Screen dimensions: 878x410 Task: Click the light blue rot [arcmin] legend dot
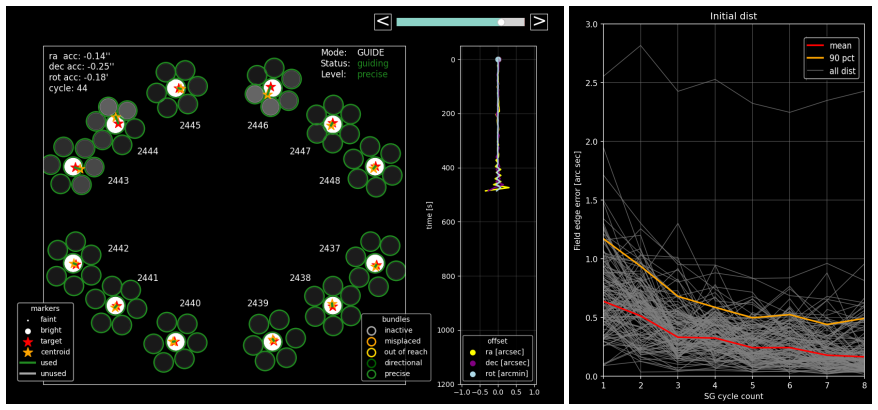473,373
